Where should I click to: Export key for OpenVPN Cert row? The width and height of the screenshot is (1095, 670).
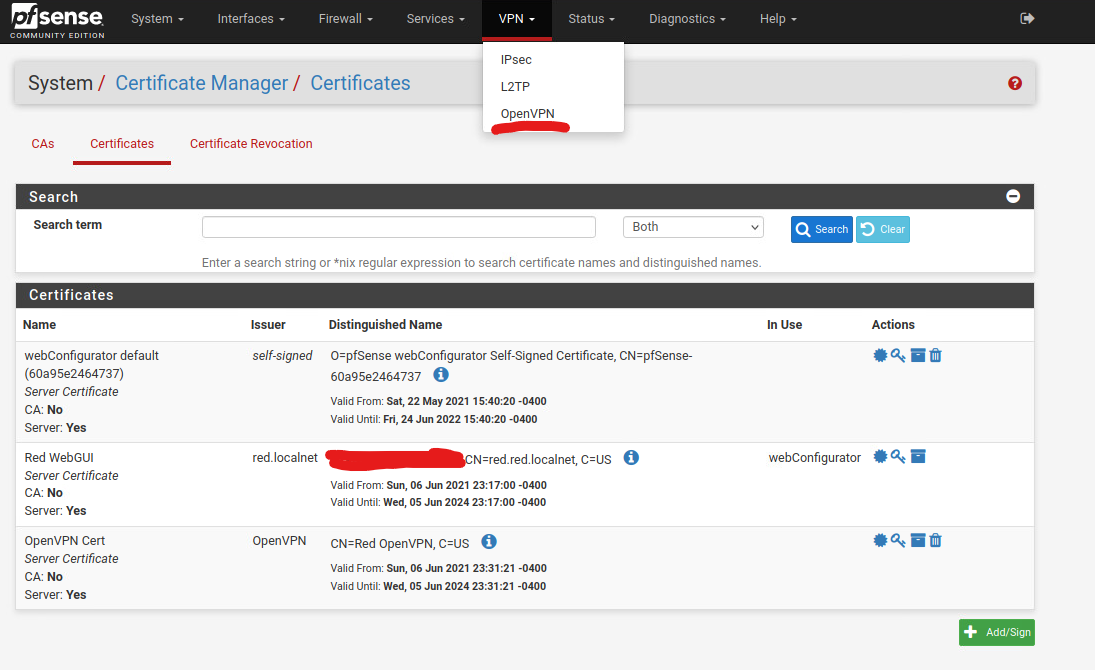898,540
